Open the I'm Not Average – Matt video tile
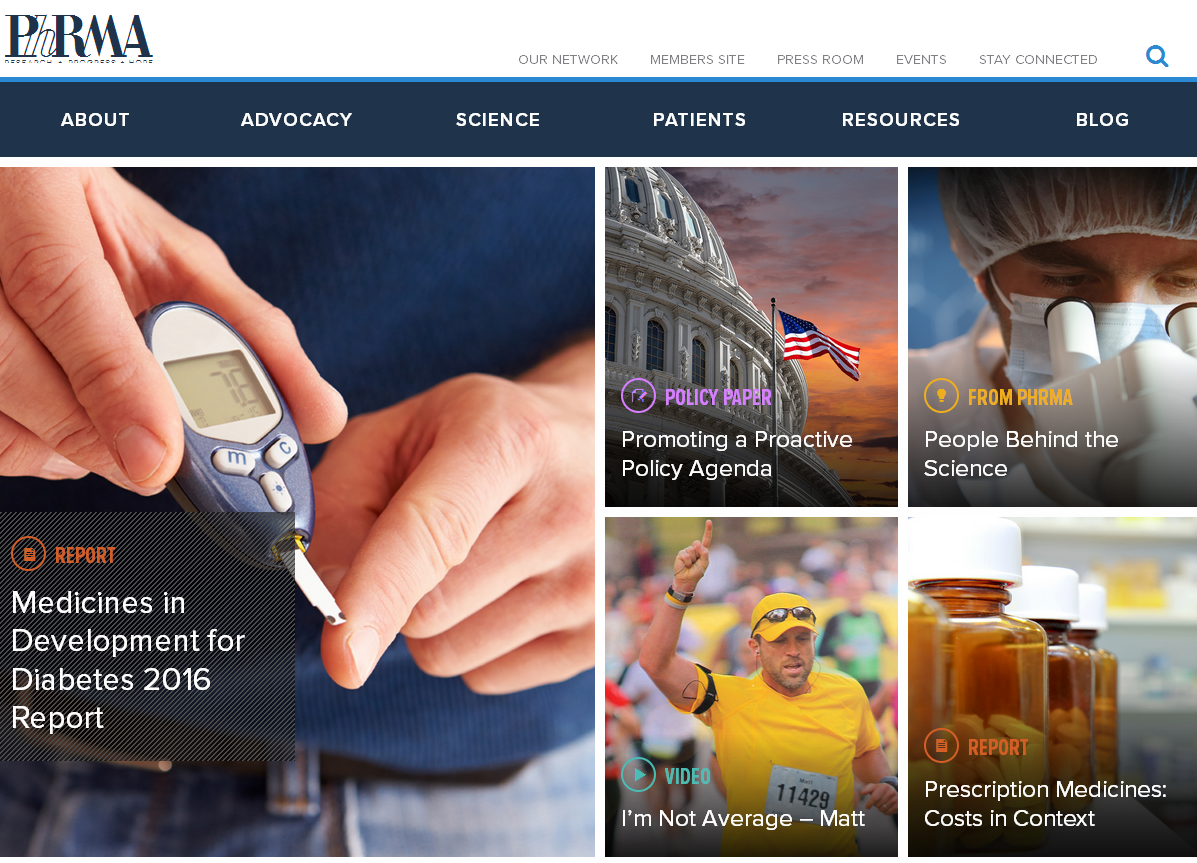The image size is (1197, 863). tap(751, 687)
